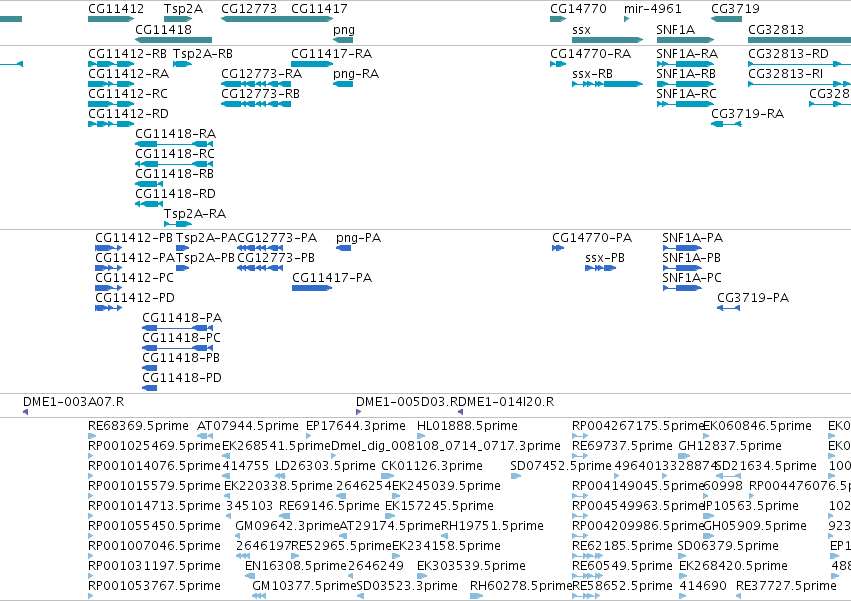Select transcript CG32813-RI
The height and width of the screenshot is (601, 851).
pyautogui.click(x=786, y=74)
